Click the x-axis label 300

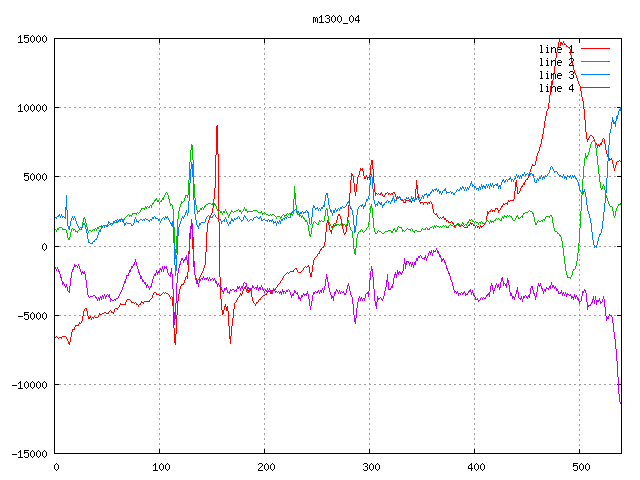coord(370,467)
